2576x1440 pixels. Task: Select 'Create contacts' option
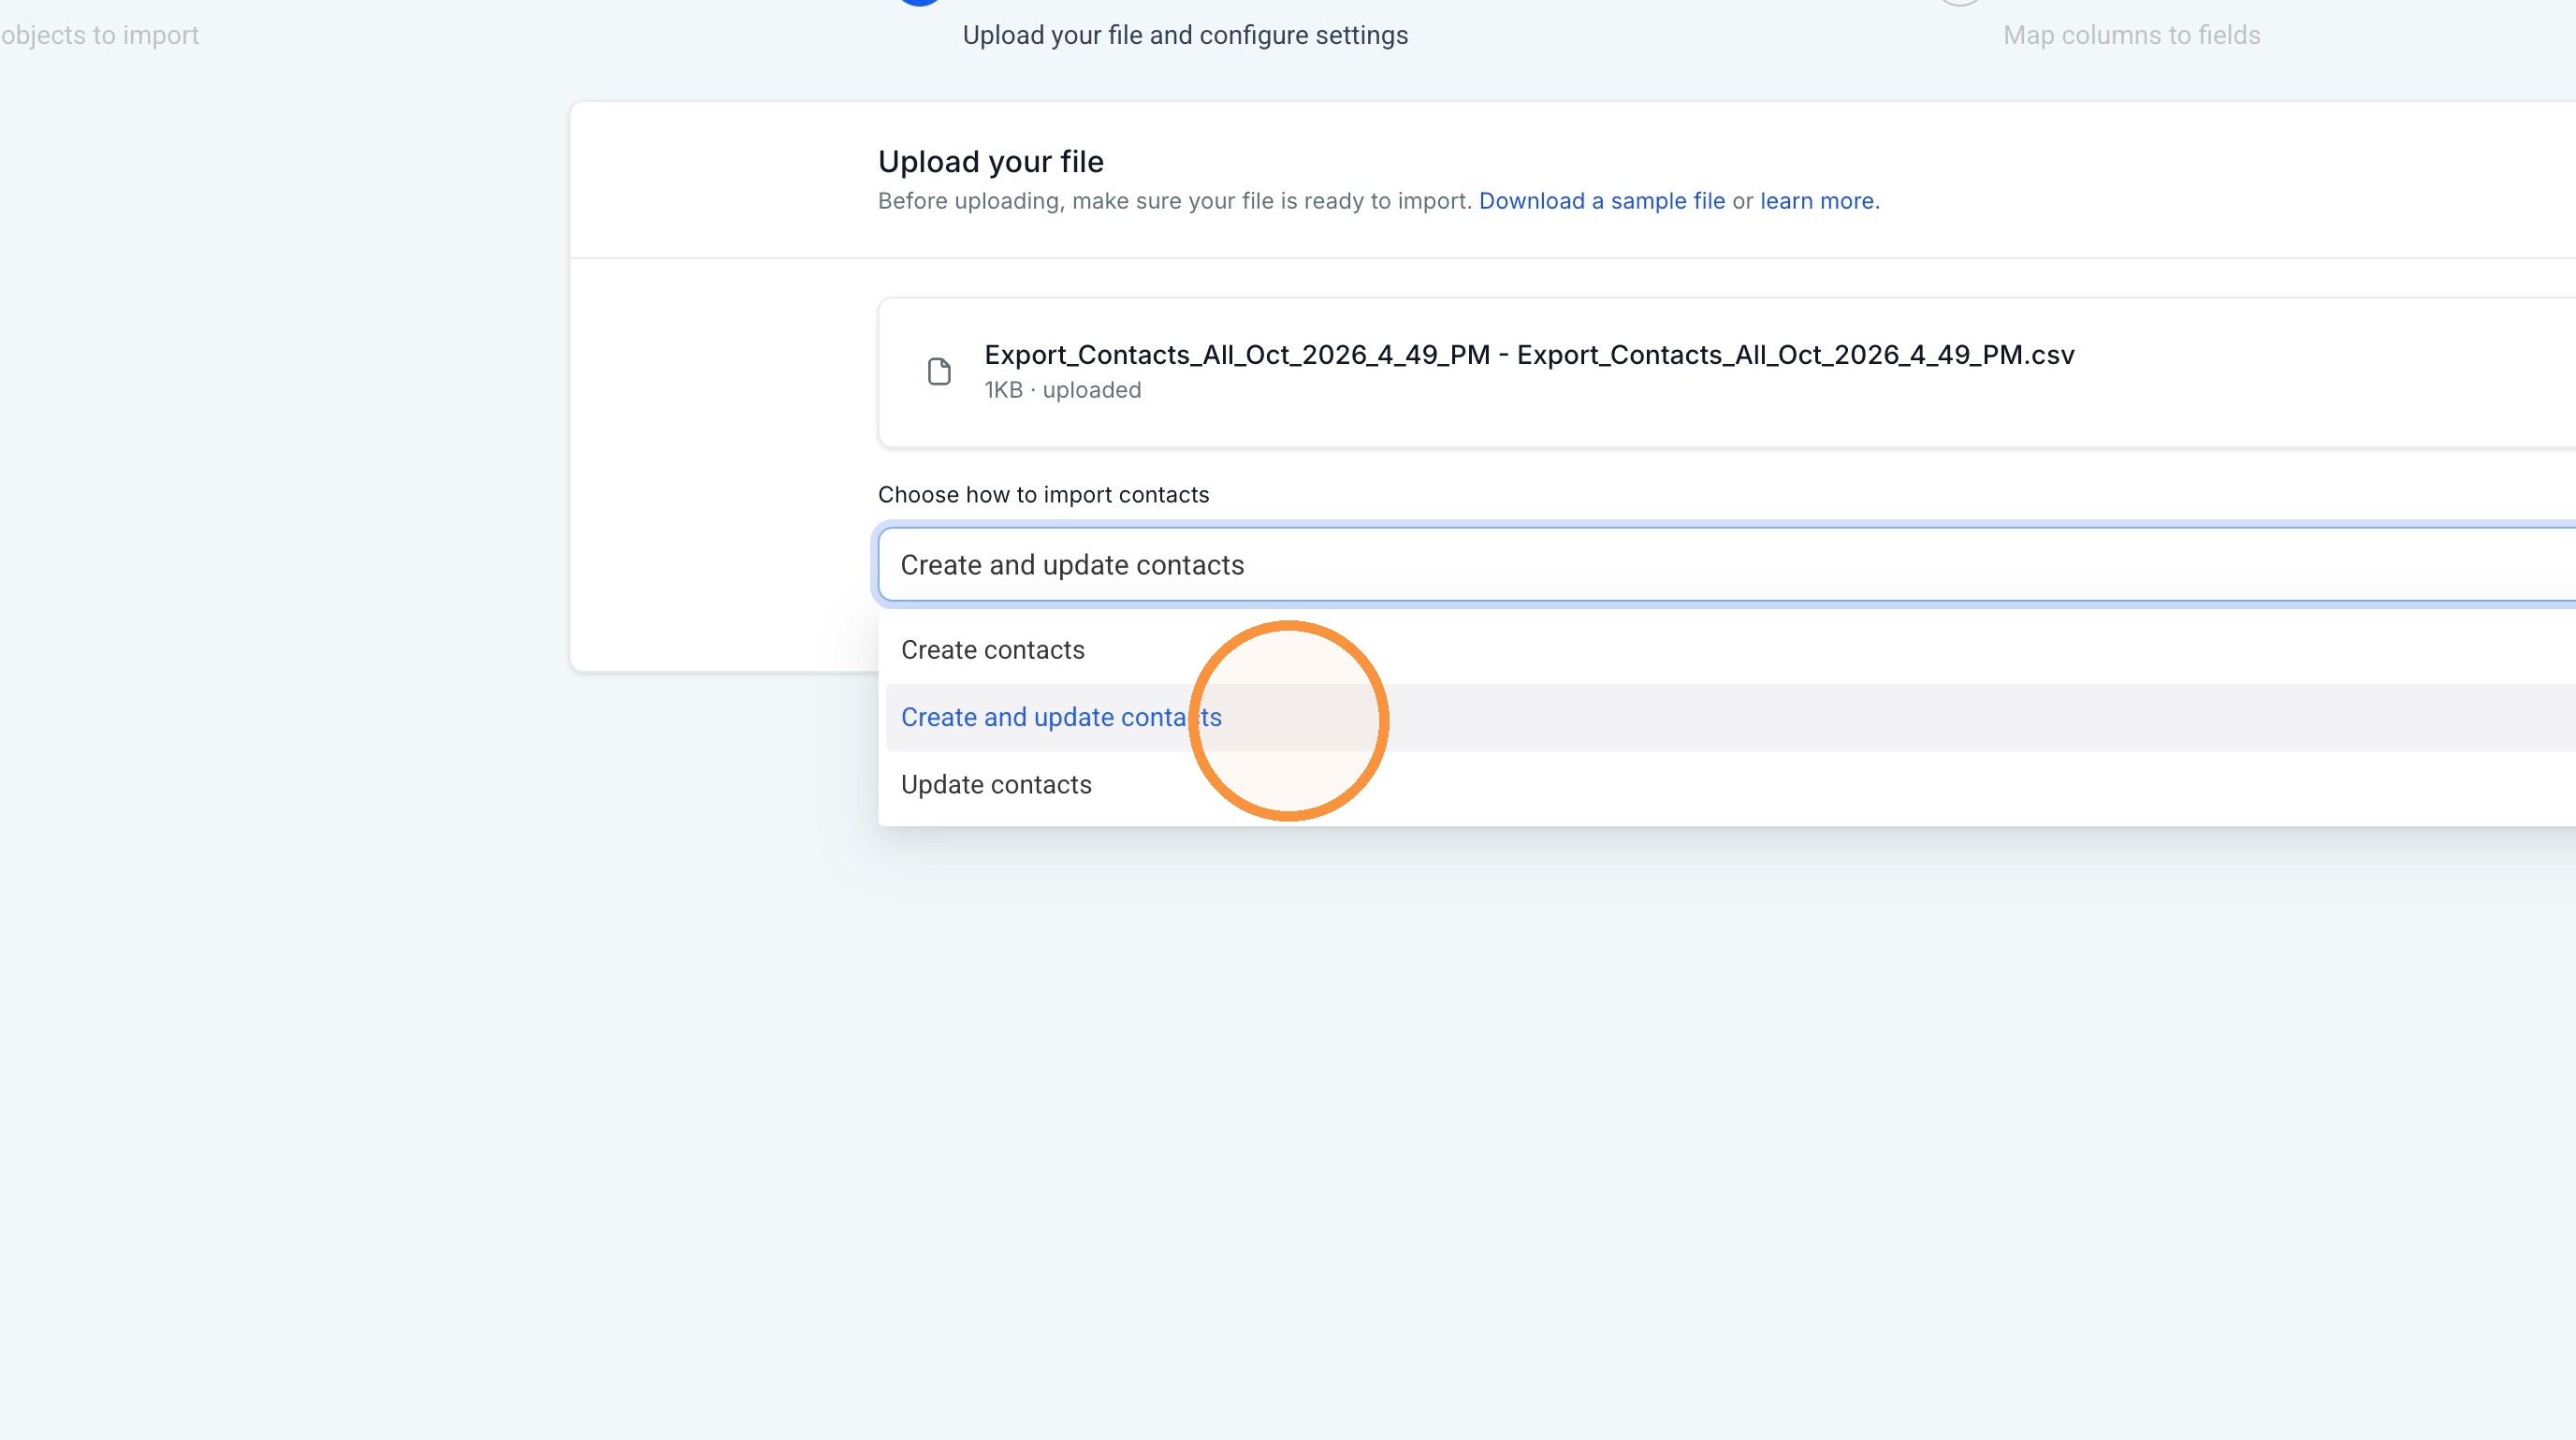point(1730,650)
